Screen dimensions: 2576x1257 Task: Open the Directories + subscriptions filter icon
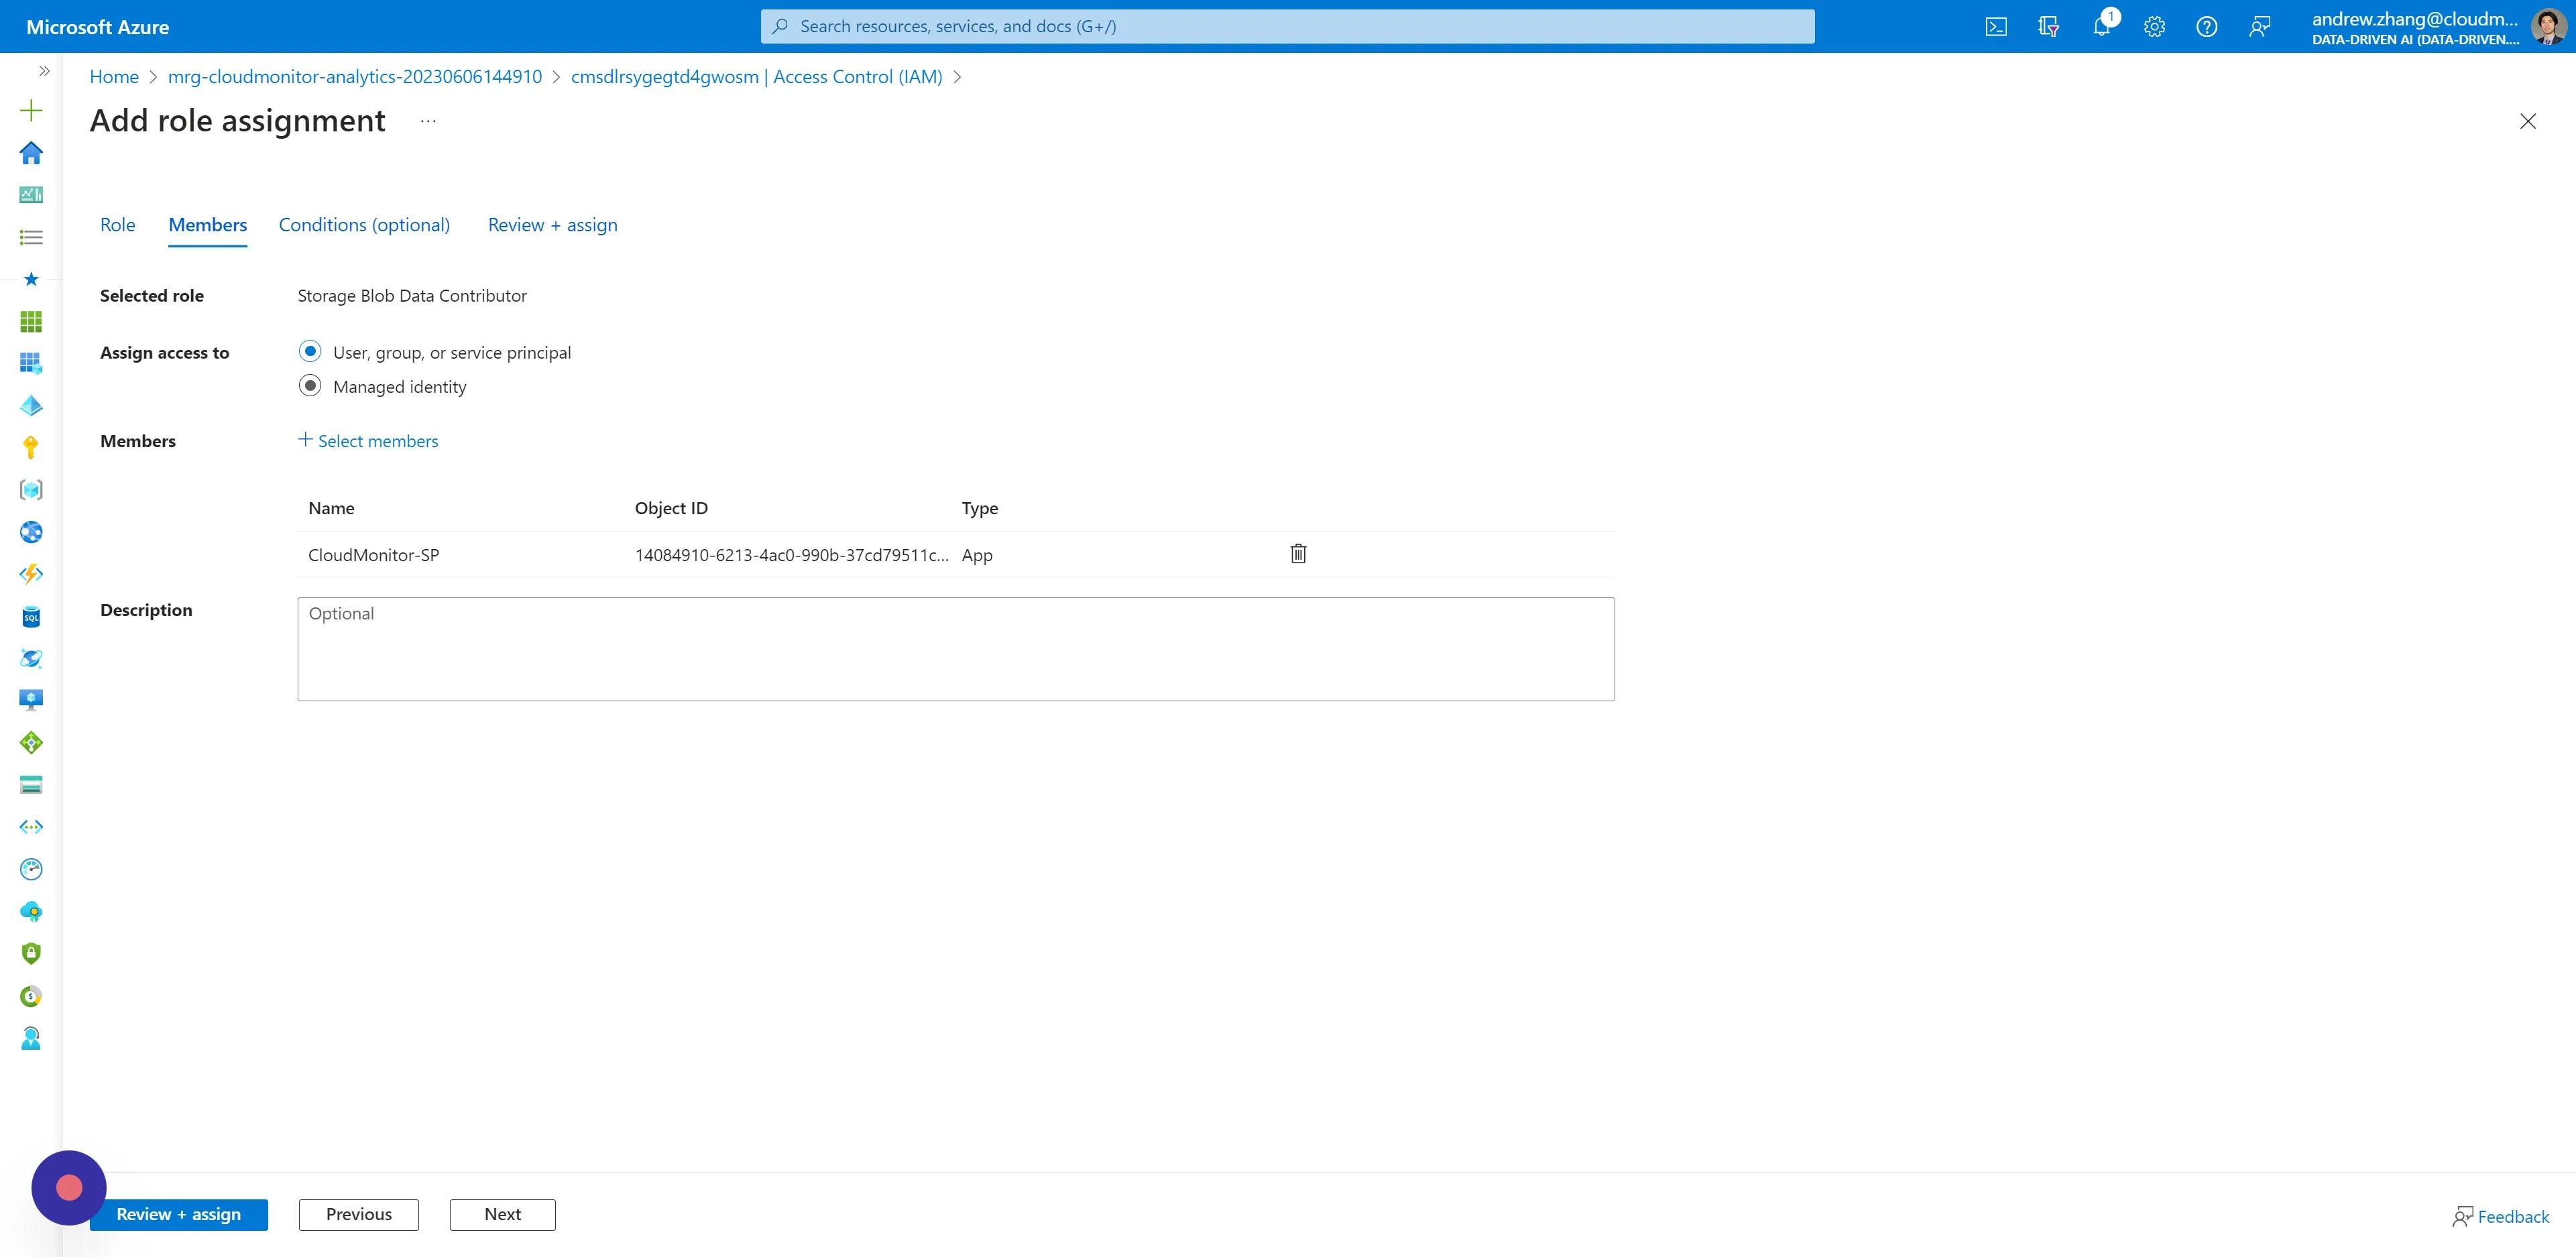click(x=2048, y=27)
